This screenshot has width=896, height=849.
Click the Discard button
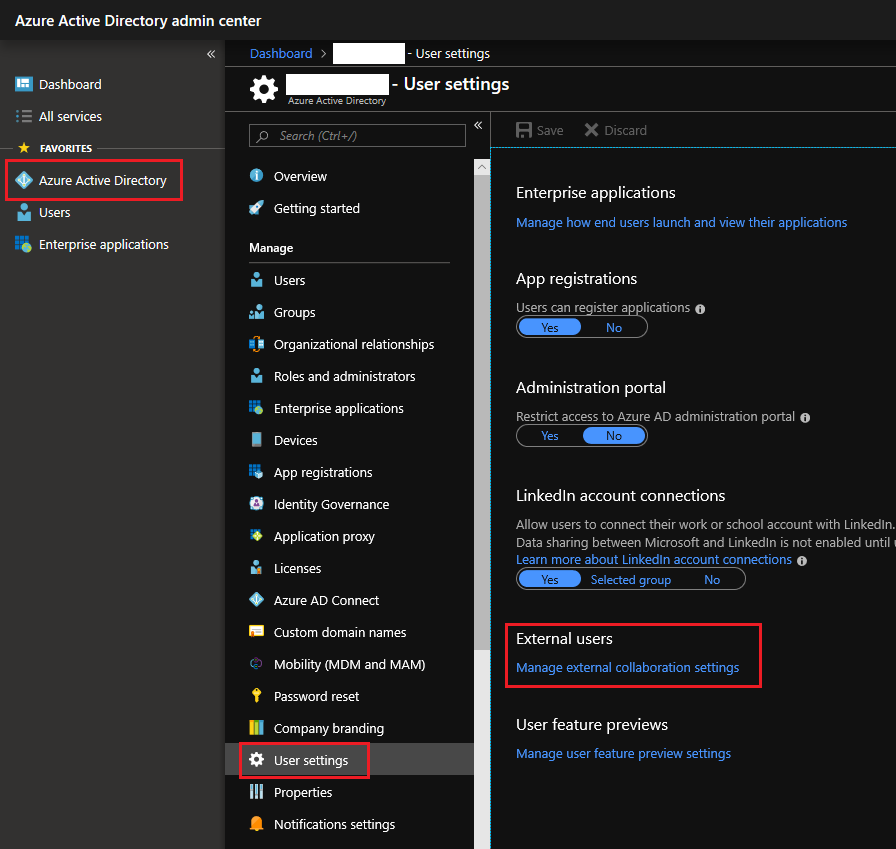pos(615,130)
